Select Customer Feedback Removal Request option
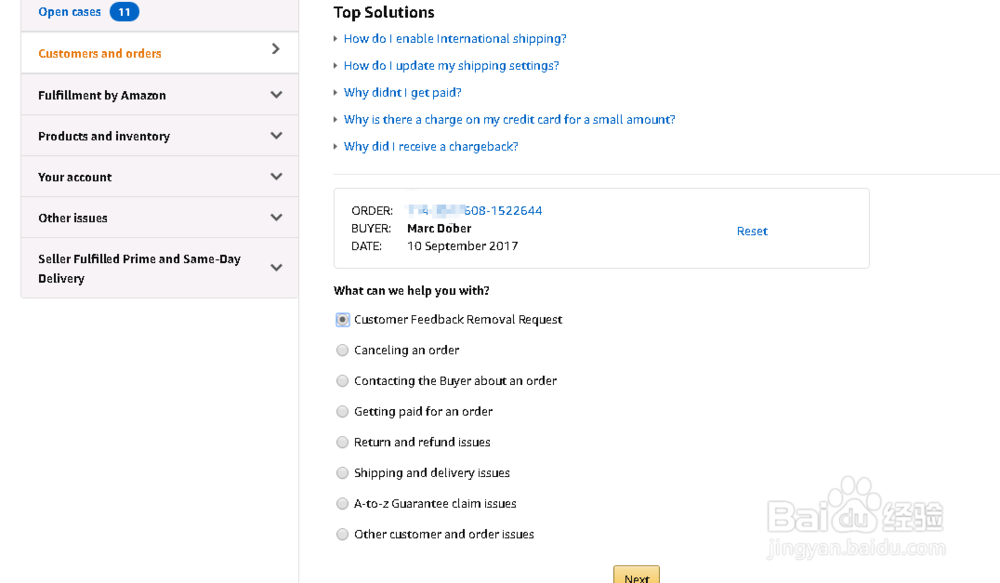1000x583 pixels. pos(342,319)
